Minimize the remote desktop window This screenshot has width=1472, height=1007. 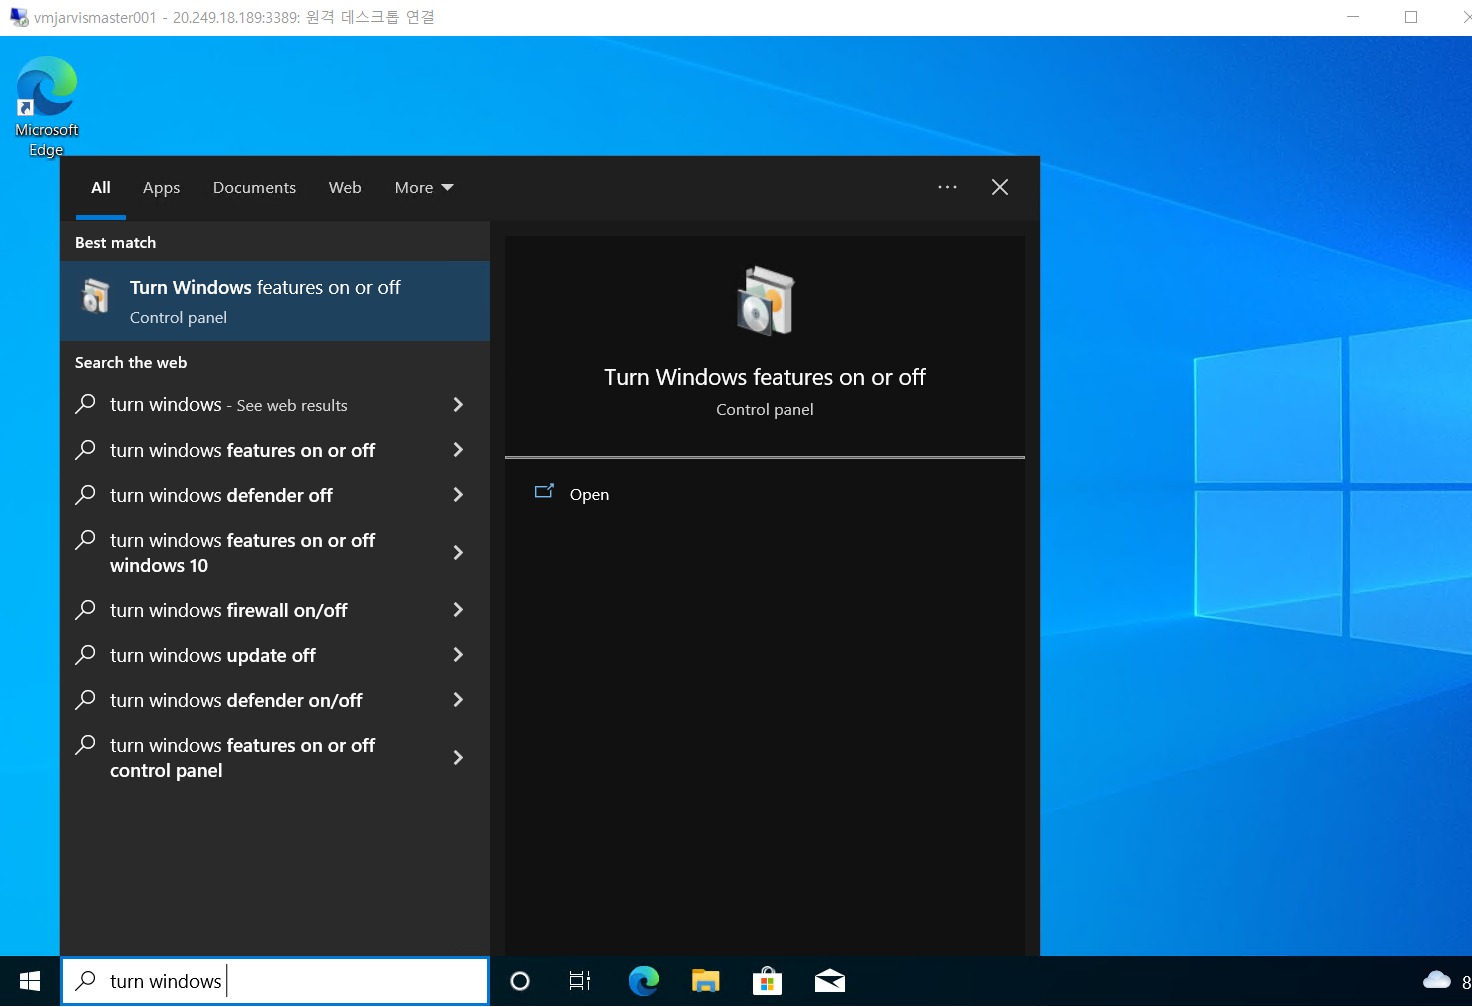tap(1353, 17)
